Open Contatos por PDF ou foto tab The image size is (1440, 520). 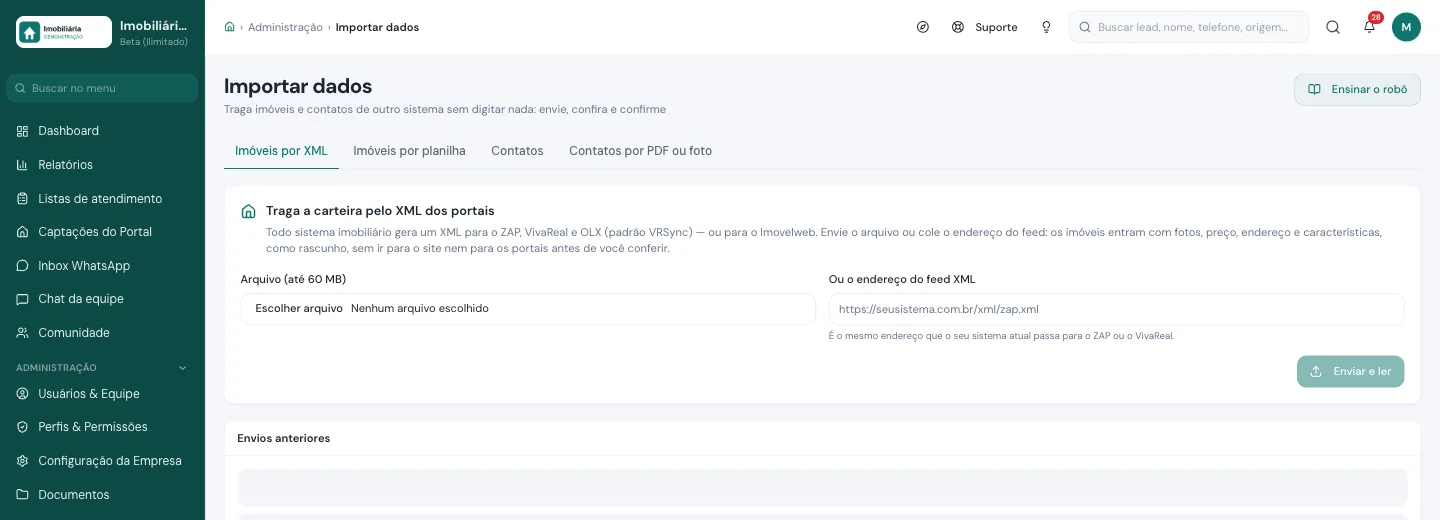(640, 151)
